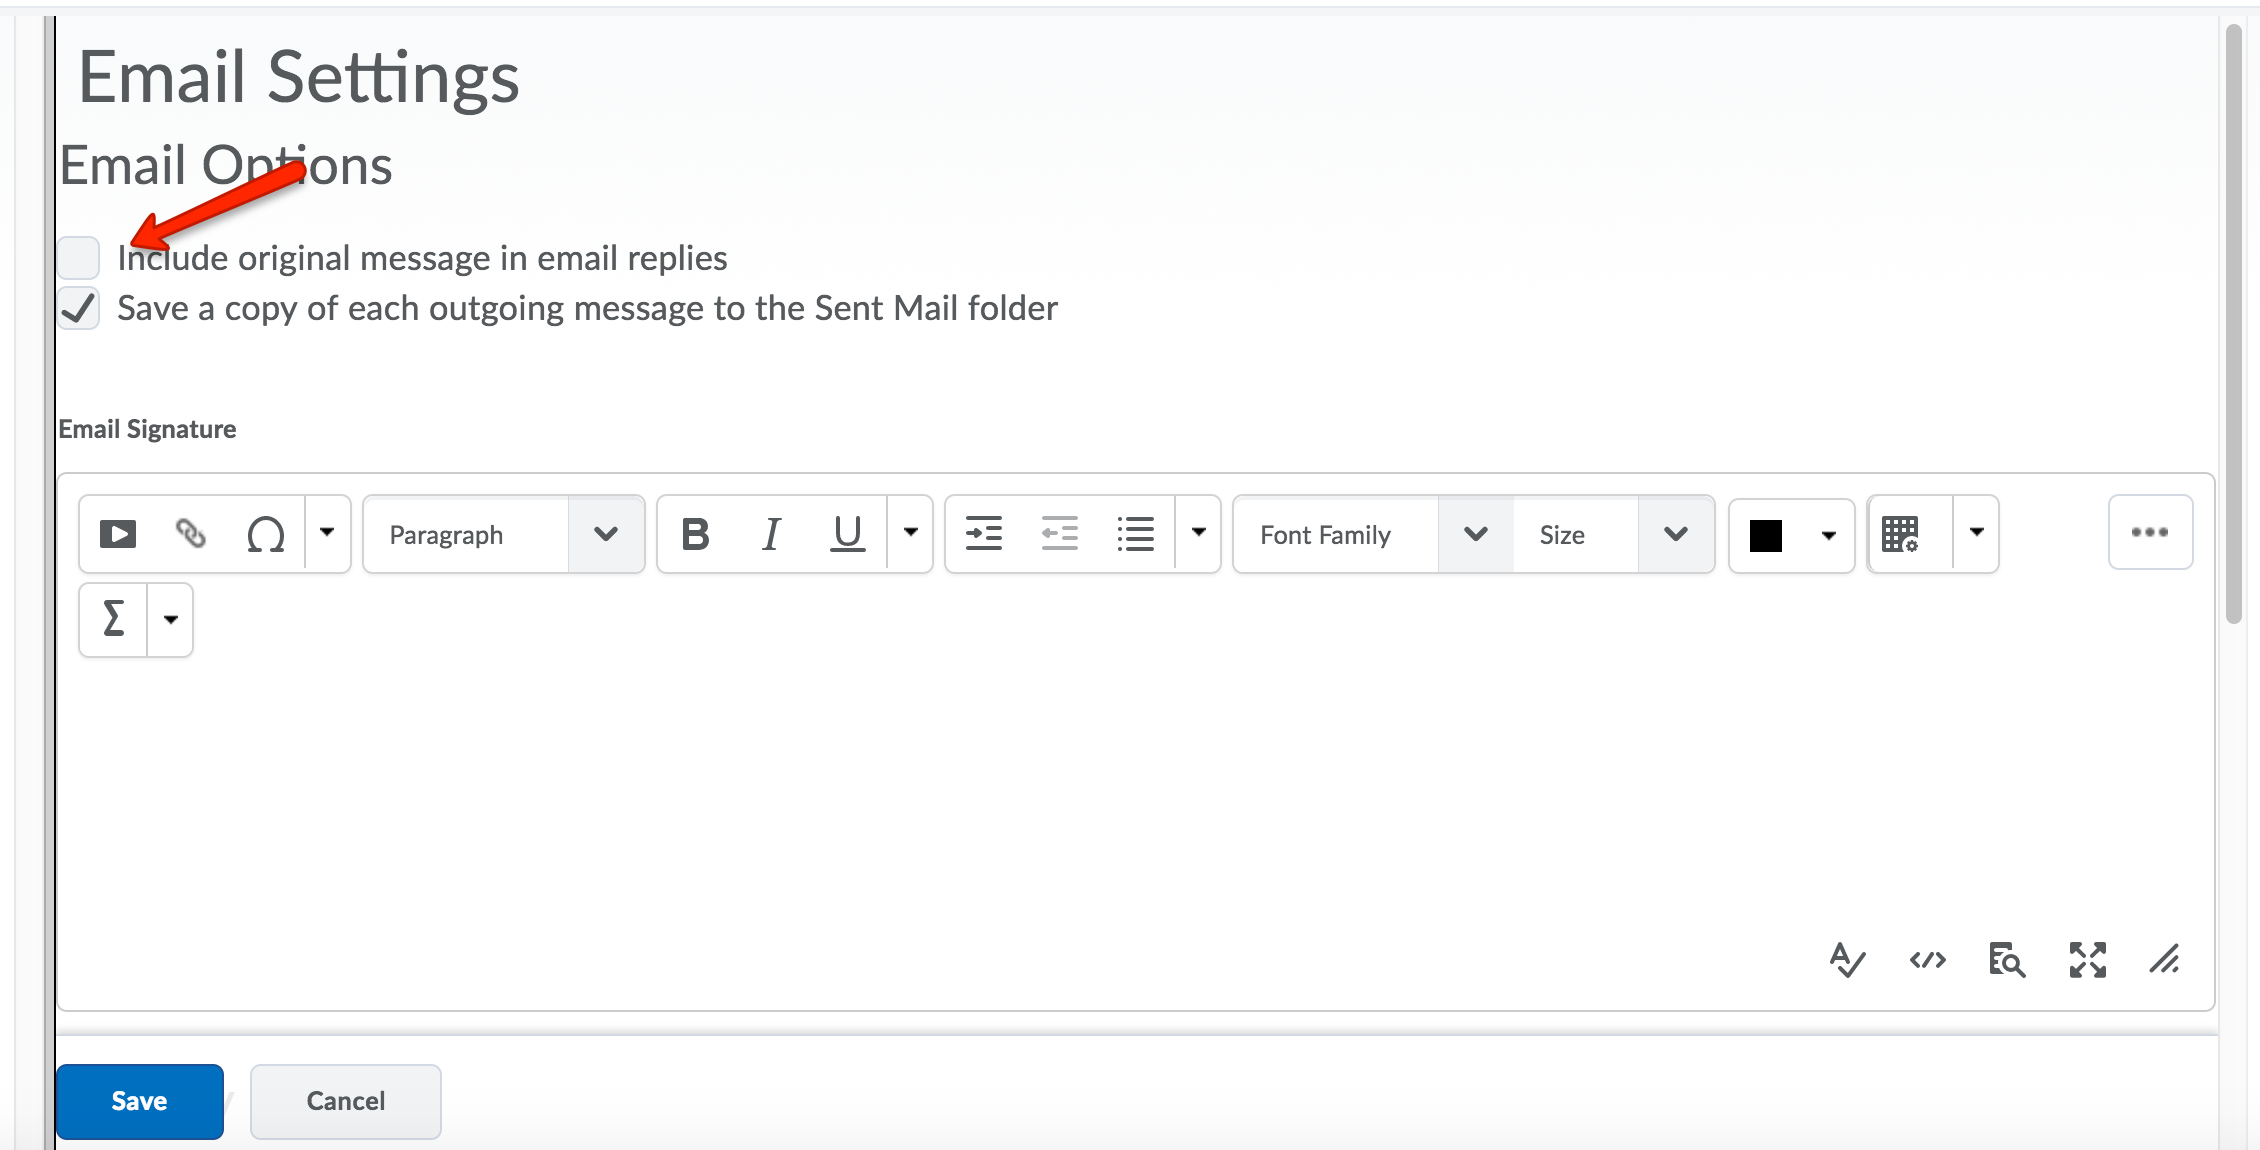
Task: Underline the selected text
Action: click(847, 534)
